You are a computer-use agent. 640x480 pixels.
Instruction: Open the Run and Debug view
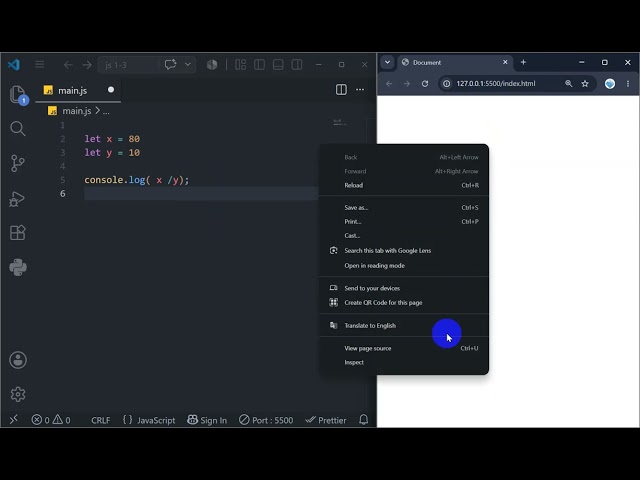pyautogui.click(x=18, y=199)
